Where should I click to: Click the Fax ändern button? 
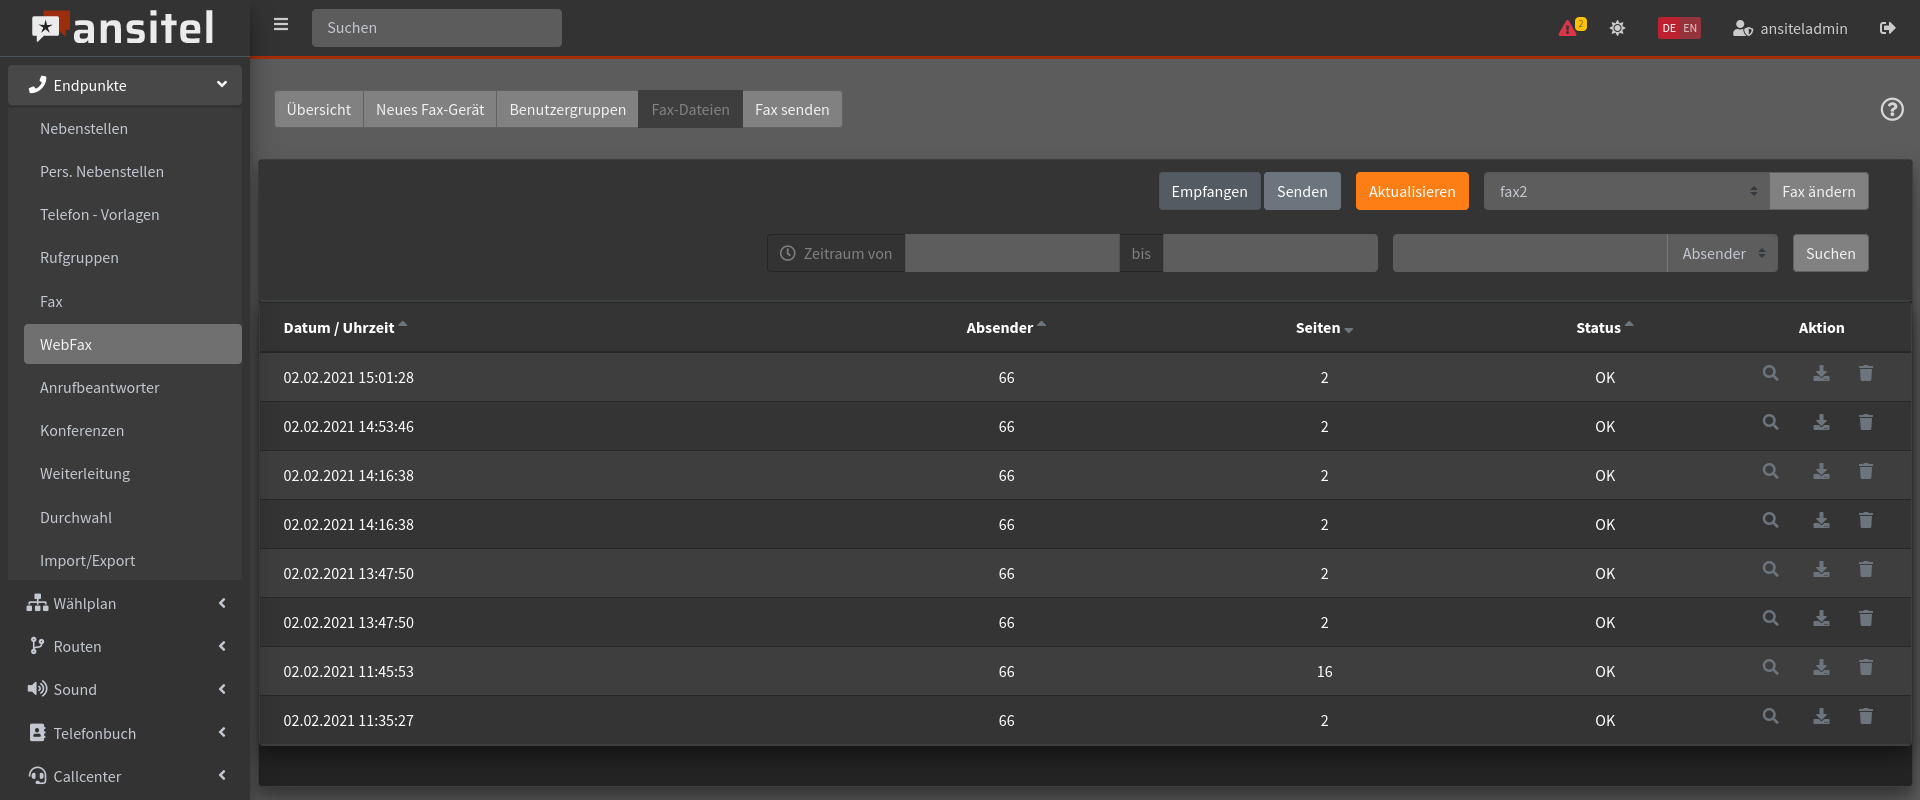coord(1817,192)
